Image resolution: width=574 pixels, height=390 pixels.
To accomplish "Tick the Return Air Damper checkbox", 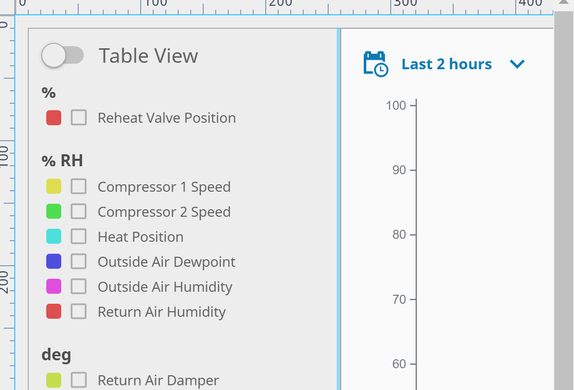I will (79, 380).
